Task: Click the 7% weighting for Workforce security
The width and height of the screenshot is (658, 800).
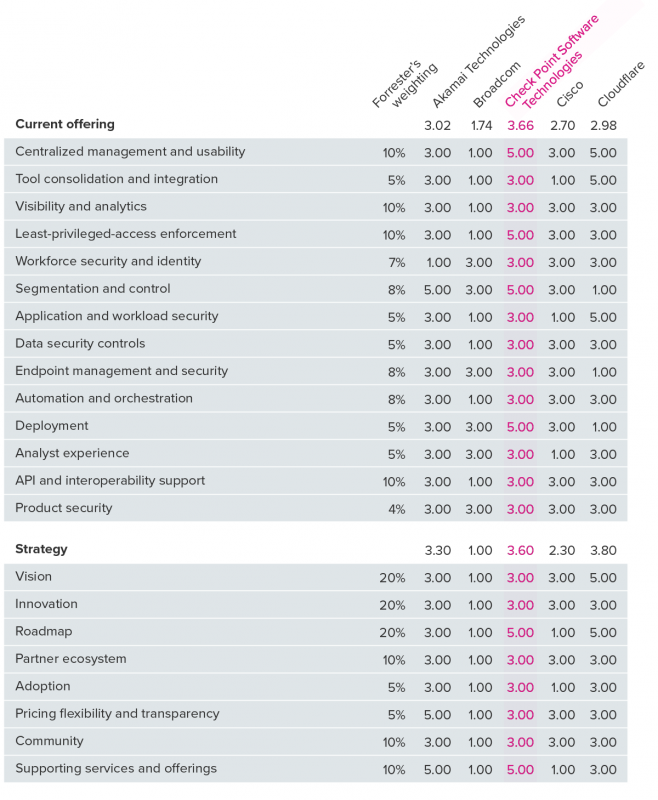Action: point(397,262)
